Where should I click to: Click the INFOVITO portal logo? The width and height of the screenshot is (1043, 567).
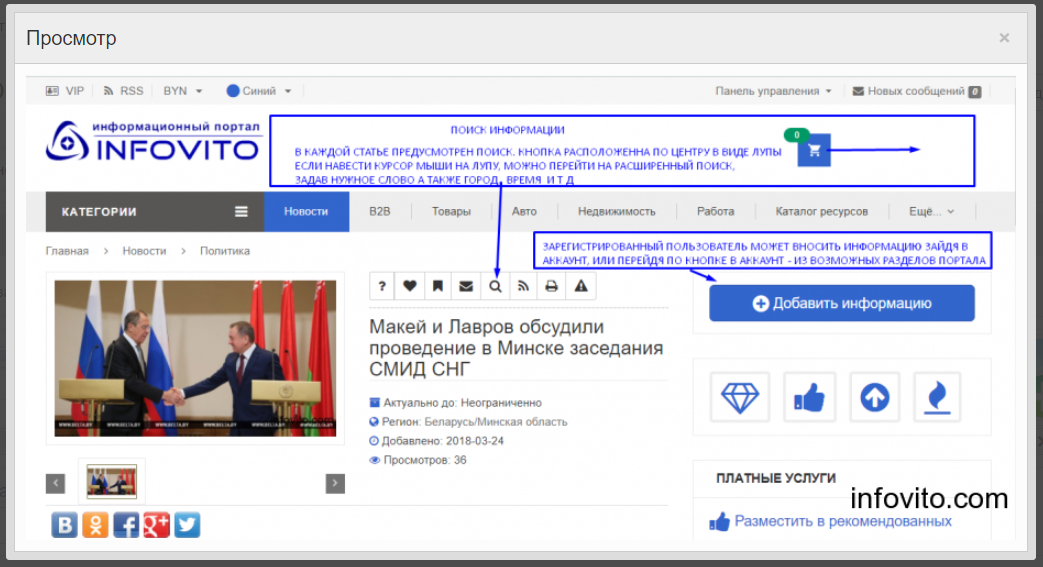pyautogui.click(x=153, y=141)
